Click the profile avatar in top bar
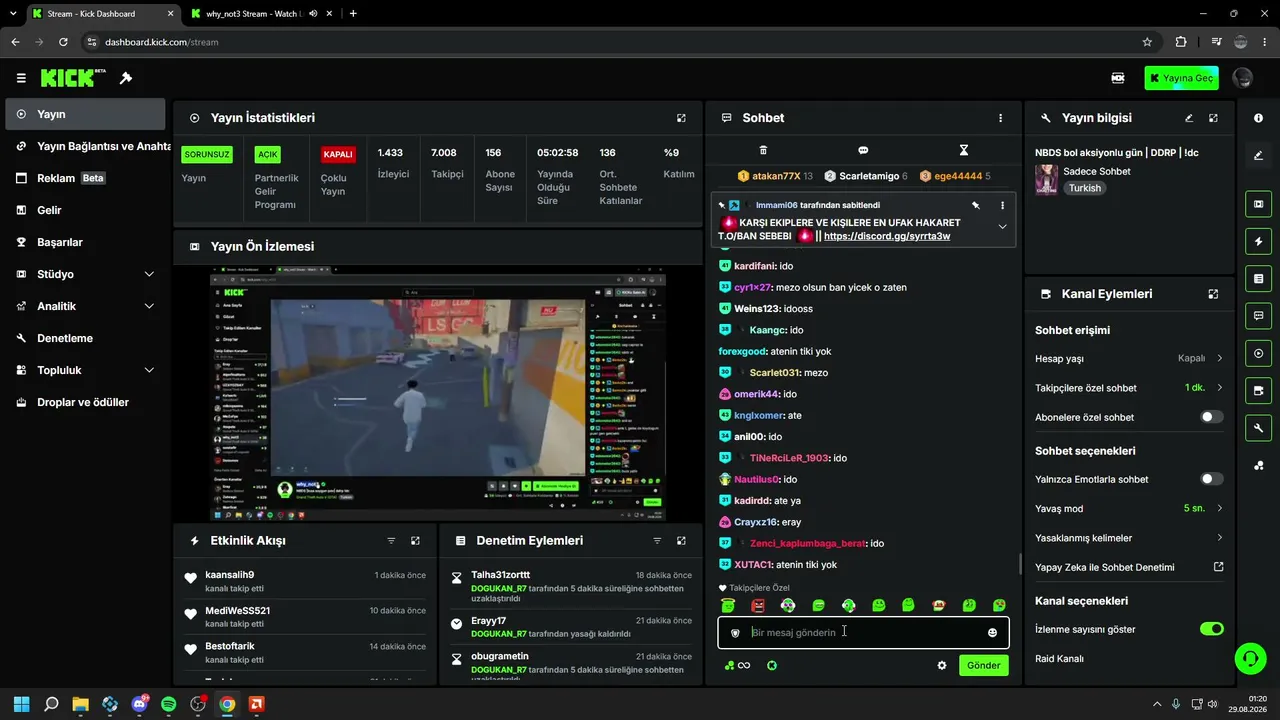 1243,78
